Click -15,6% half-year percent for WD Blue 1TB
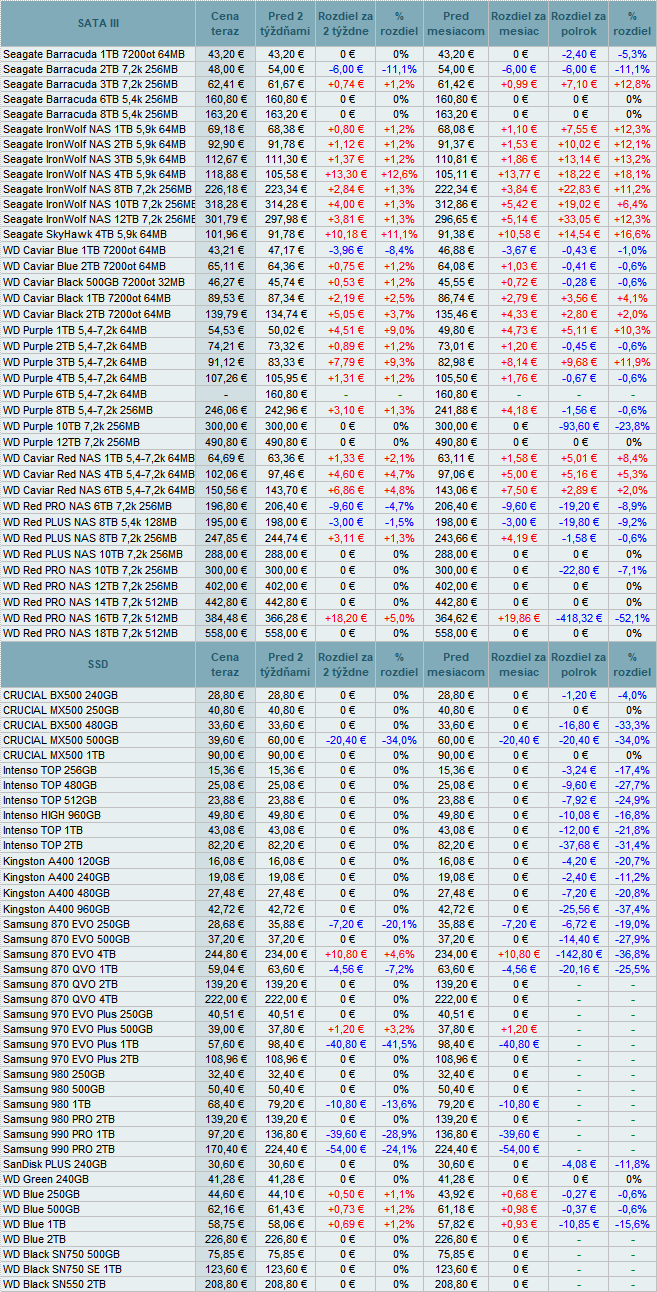This screenshot has width=657, height=1292. 632,1225
